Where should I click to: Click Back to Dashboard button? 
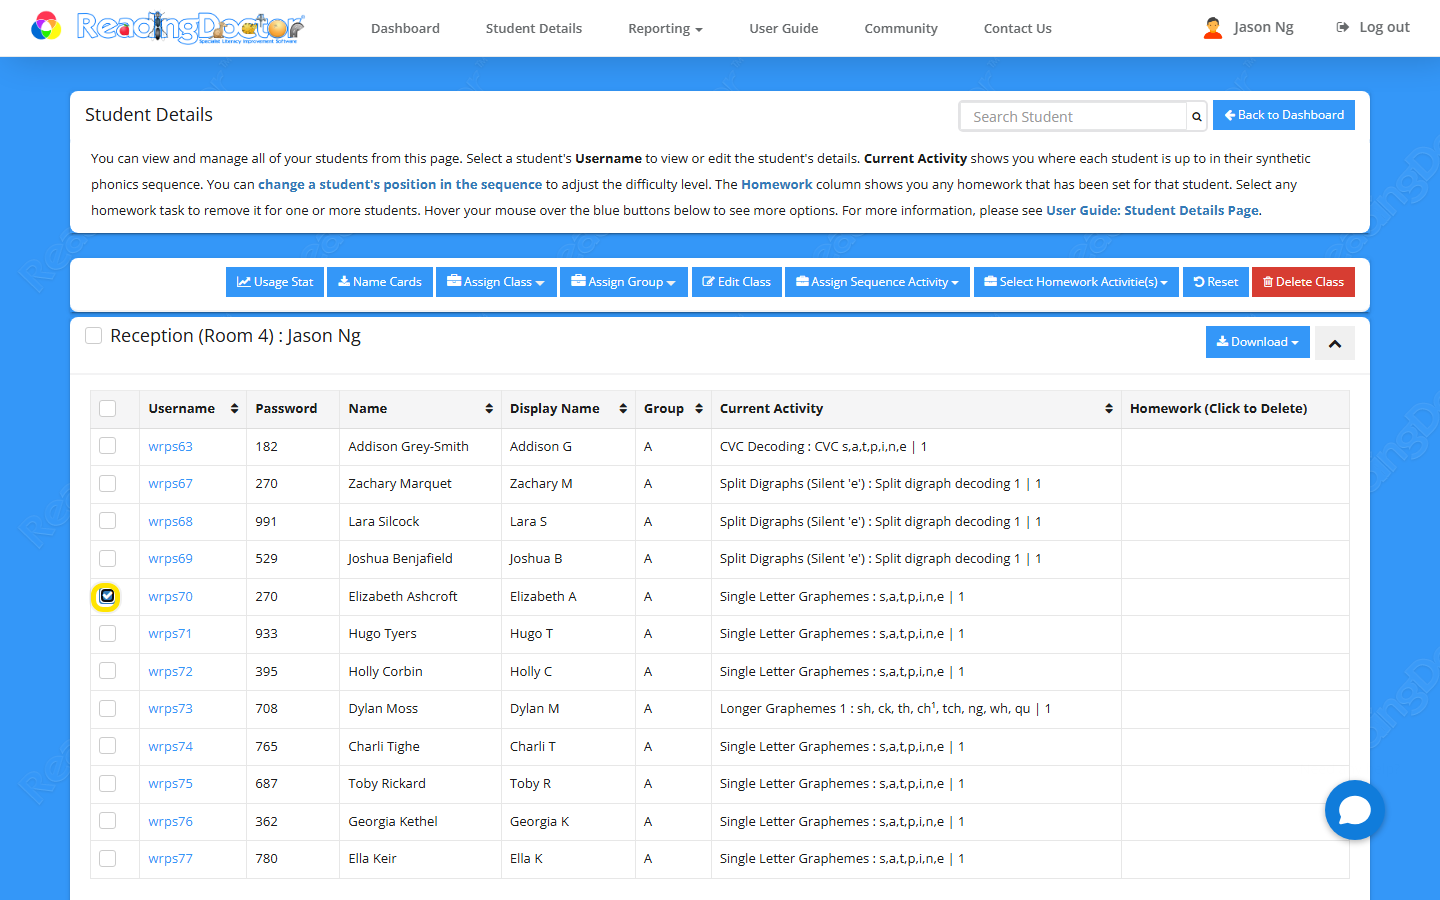(1284, 115)
